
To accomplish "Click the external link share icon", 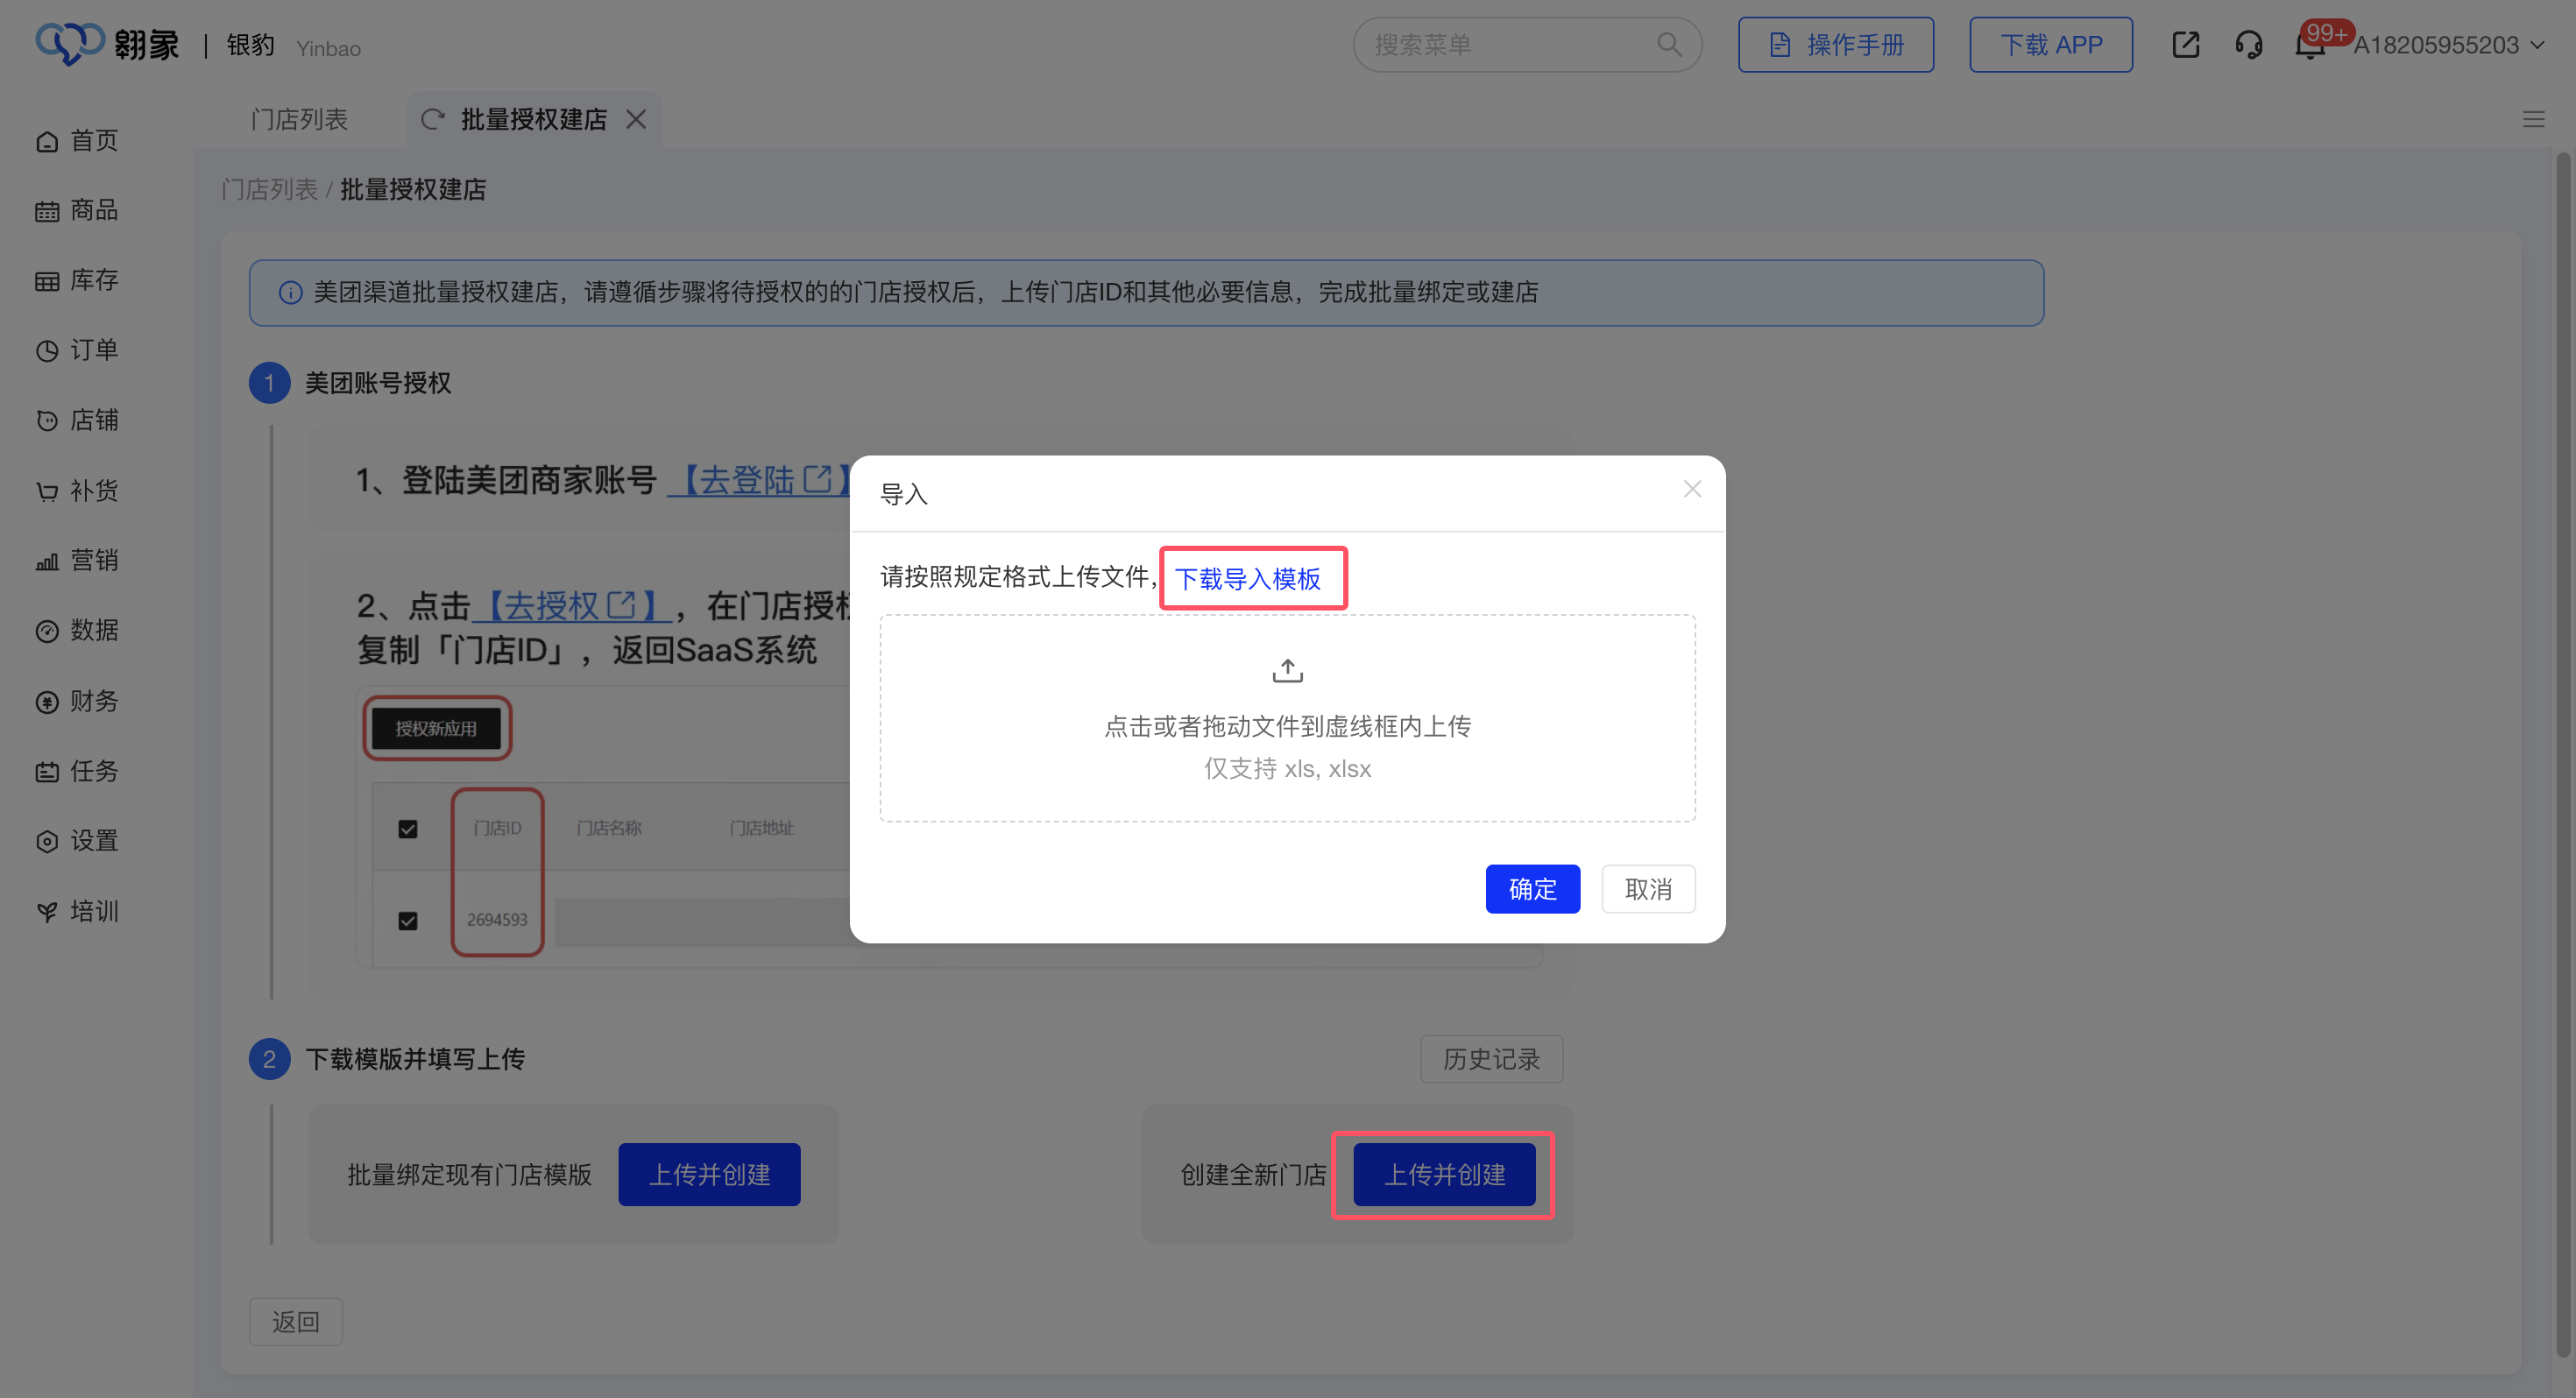I will (2185, 45).
